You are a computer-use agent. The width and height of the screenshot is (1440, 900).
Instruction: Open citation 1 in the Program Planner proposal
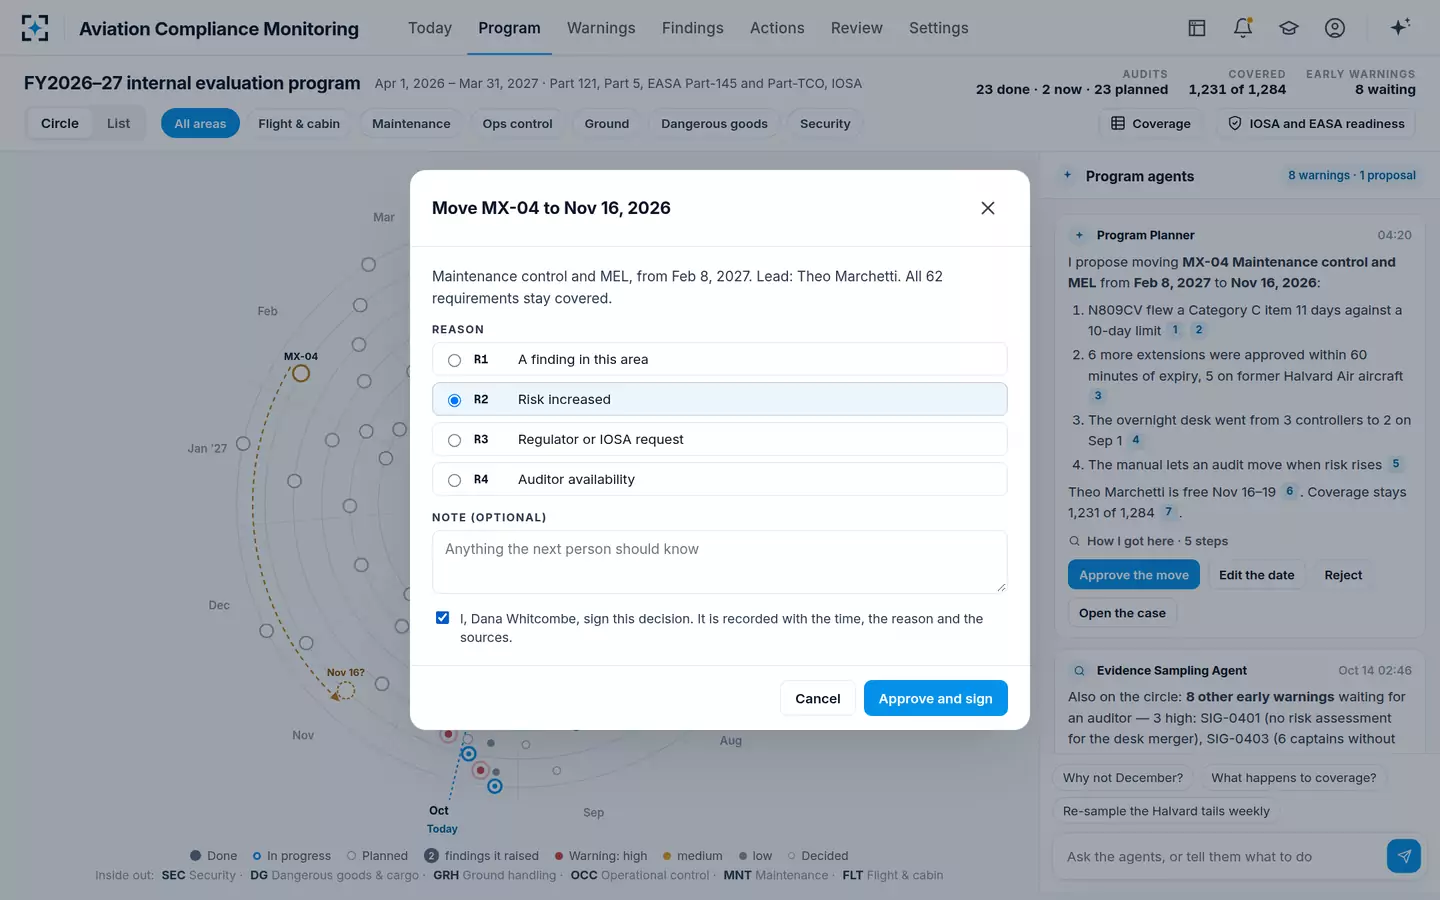pyautogui.click(x=1176, y=330)
